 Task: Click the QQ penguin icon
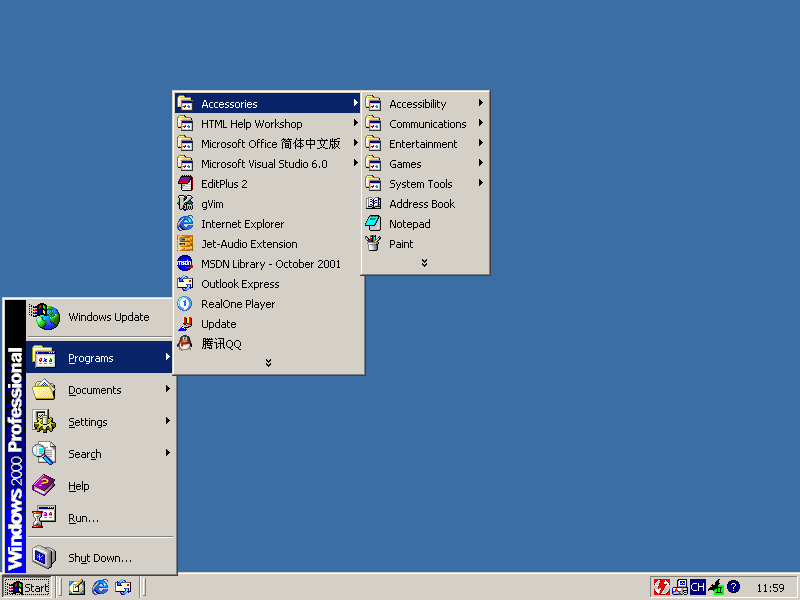[185, 343]
